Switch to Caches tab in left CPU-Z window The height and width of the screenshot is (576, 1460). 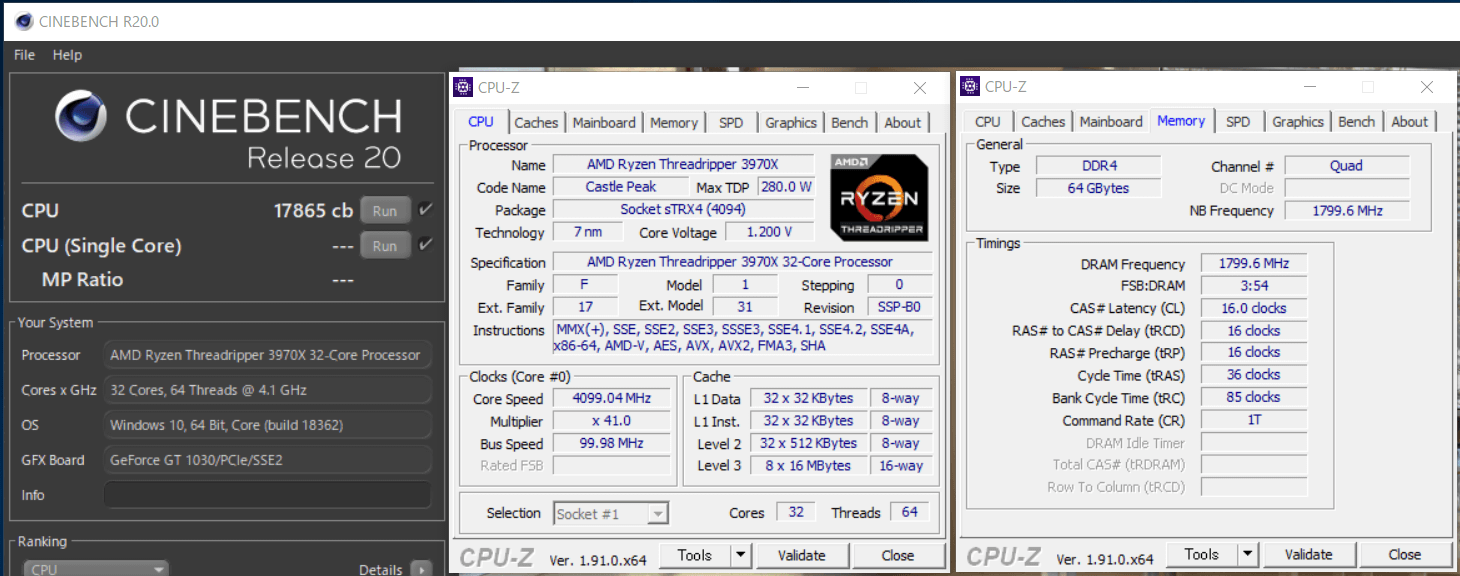coord(536,123)
